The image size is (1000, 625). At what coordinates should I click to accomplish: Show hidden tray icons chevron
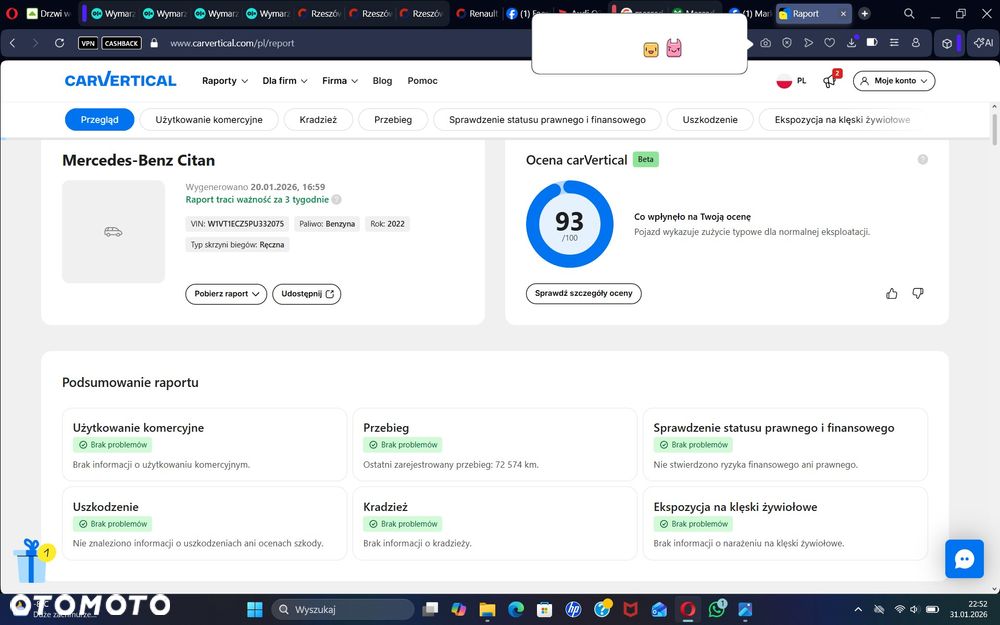(x=858, y=610)
